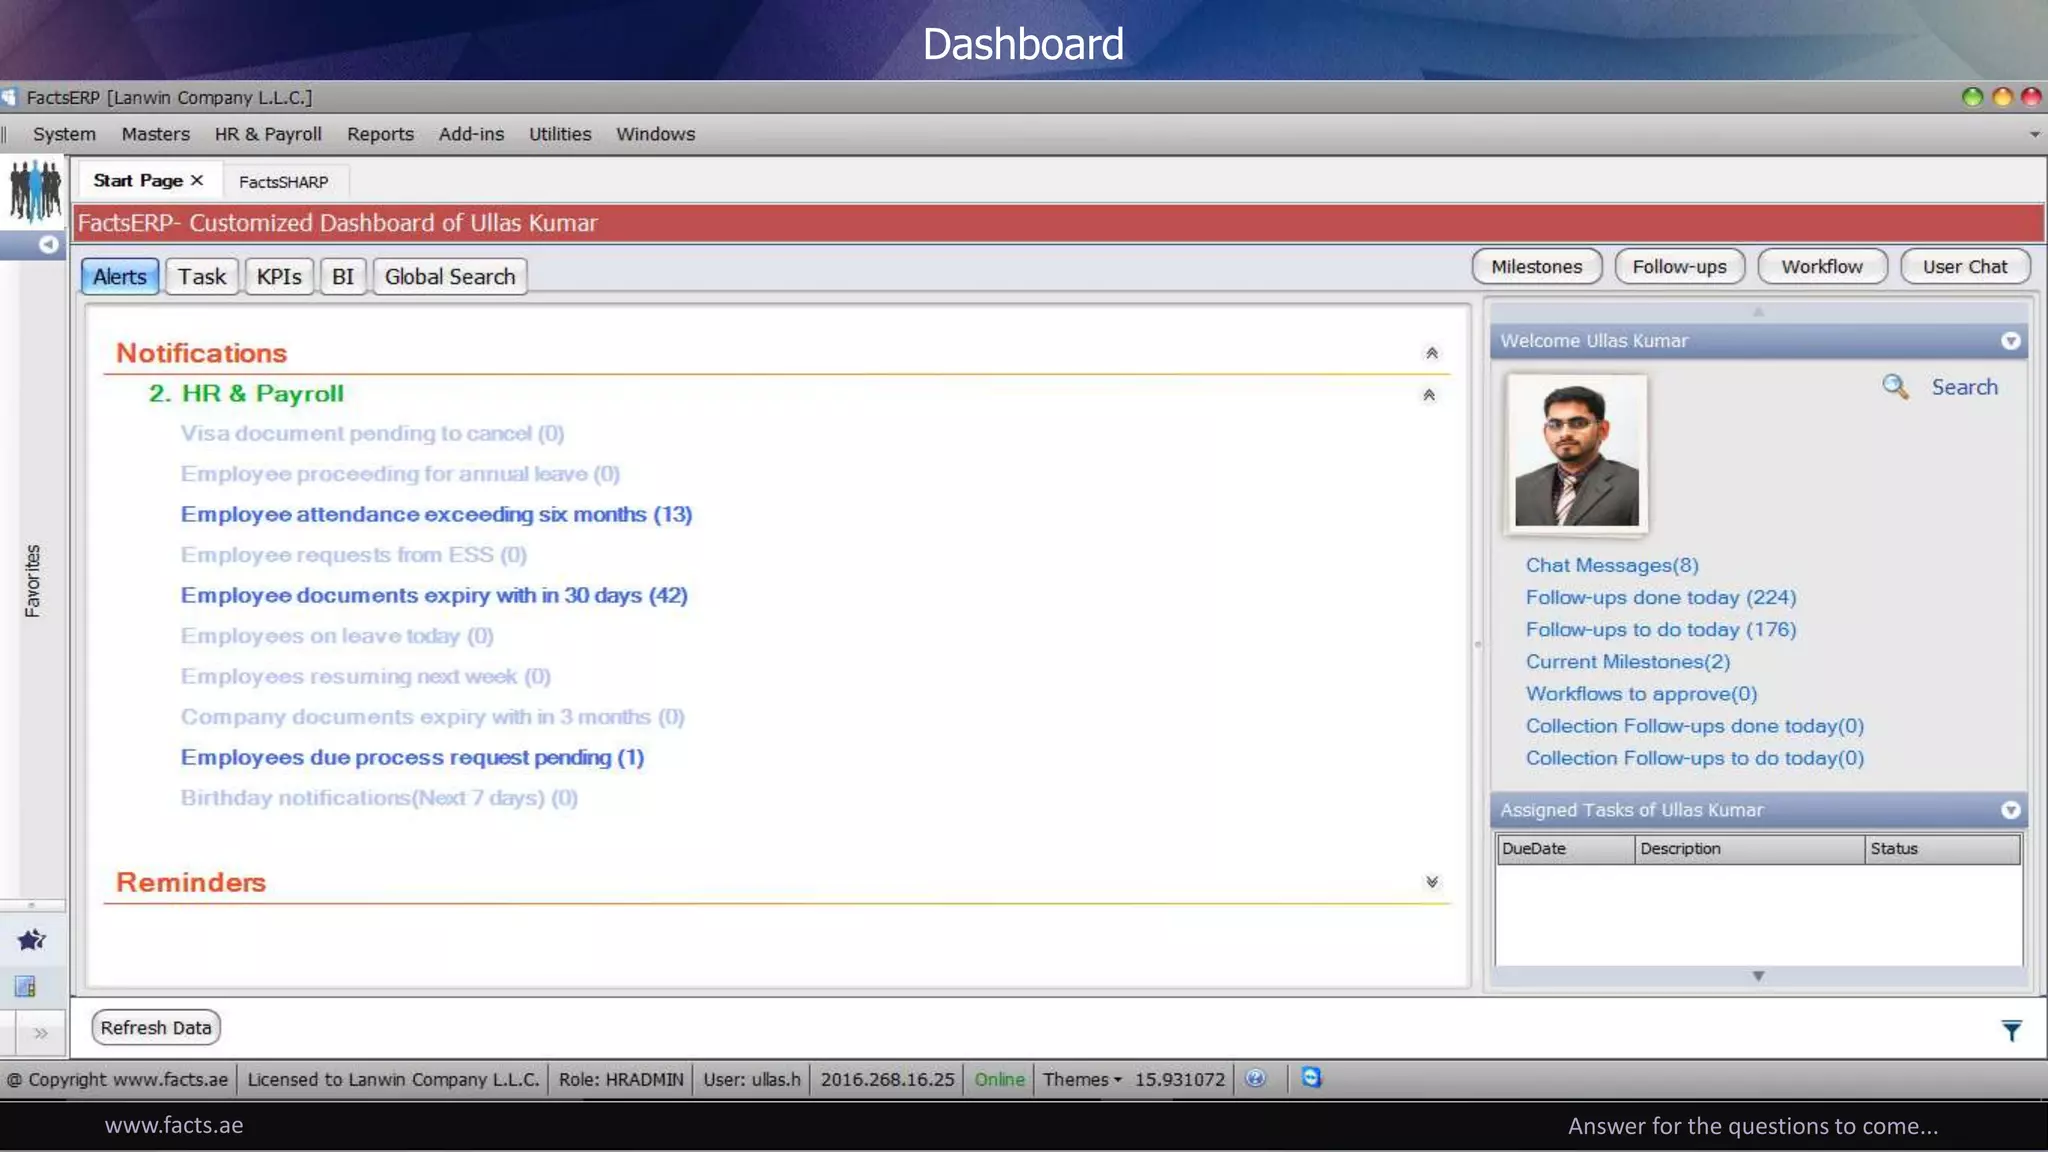
Task: Click the magnifier Search icon
Action: (x=1895, y=387)
